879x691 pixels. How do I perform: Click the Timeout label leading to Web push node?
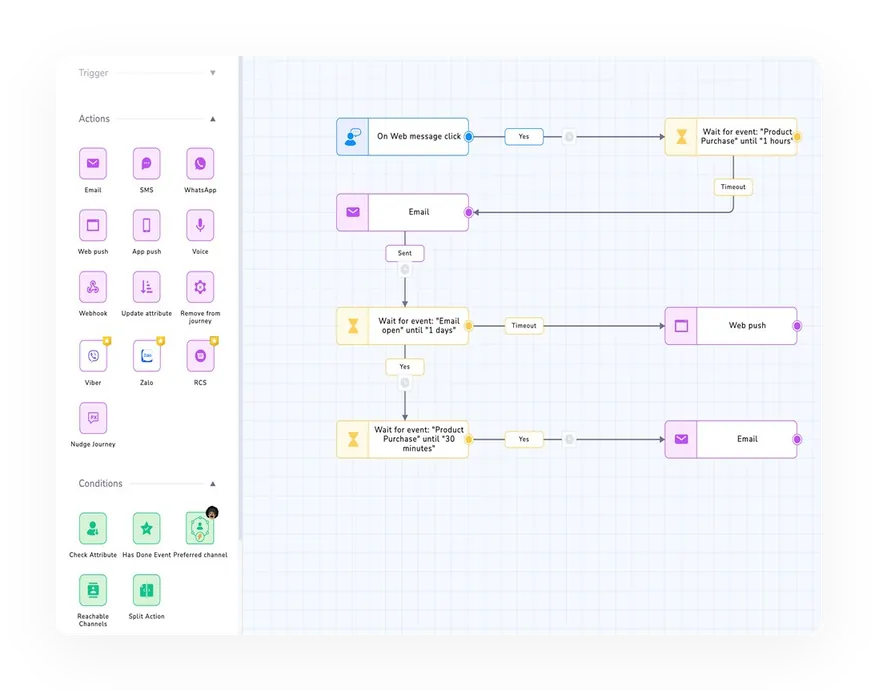[x=524, y=326]
